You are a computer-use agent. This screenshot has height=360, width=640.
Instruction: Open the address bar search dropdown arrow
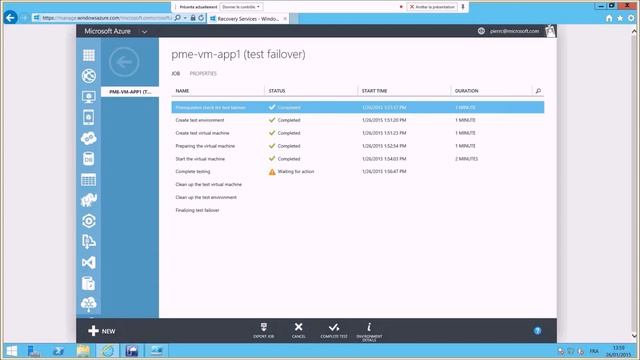pyautogui.click(x=185, y=18)
